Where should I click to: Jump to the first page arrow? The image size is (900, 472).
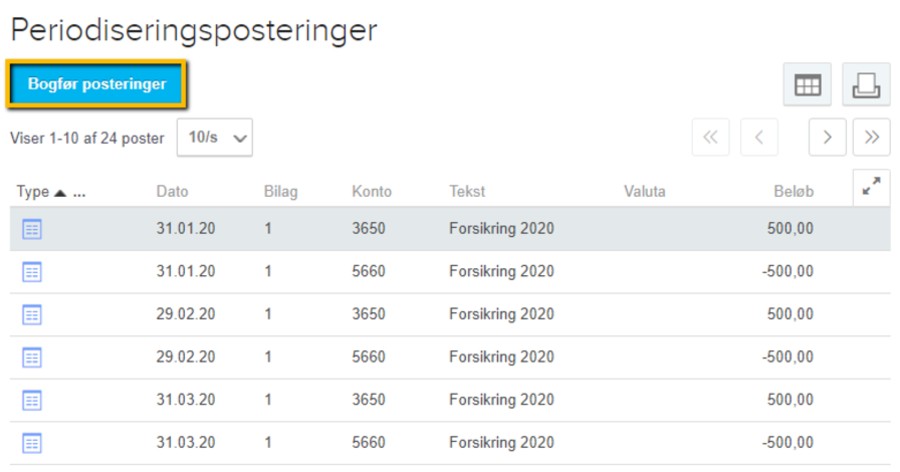711,137
